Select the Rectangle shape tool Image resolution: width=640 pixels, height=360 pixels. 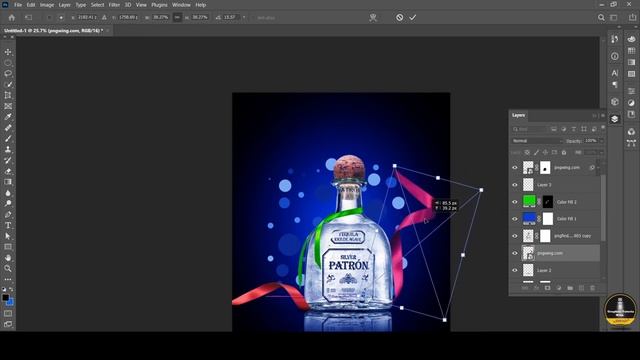tap(8, 247)
